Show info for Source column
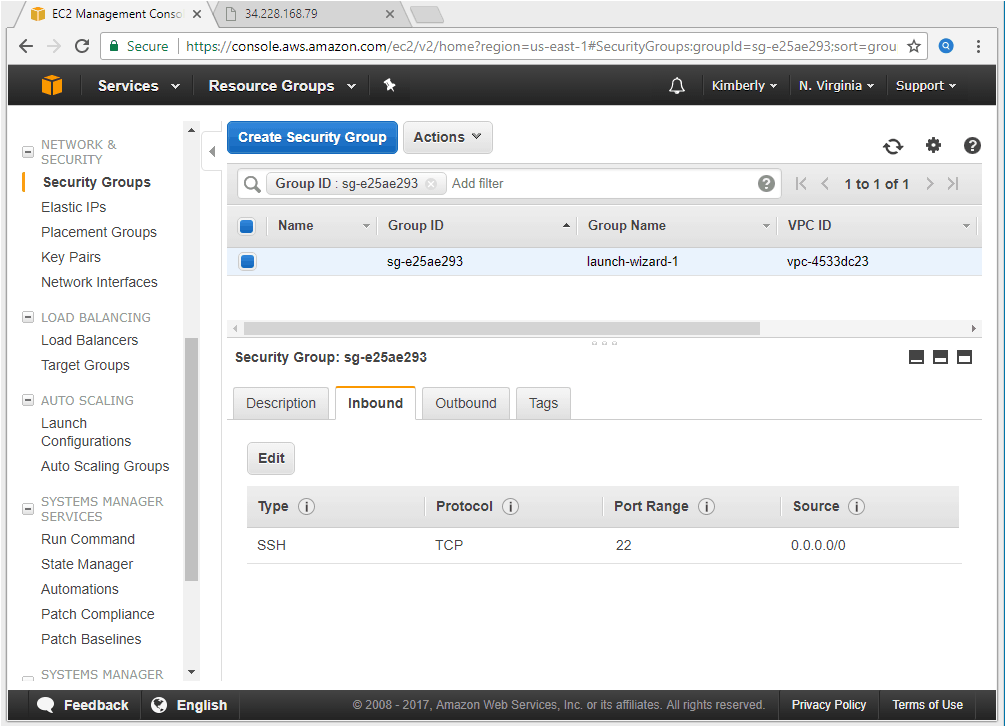The height and width of the screenshot is (727, 1006). (857, 507)
